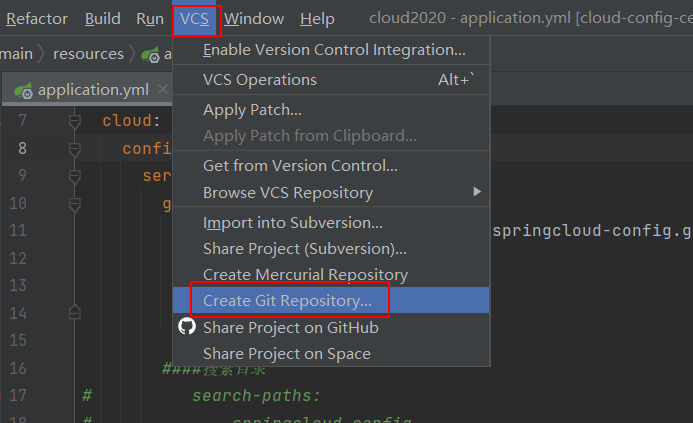This screenshot has width=693, height=423.
Task: Click springcloud-config.g text on line 11
Action: click(x=592, y=231)
